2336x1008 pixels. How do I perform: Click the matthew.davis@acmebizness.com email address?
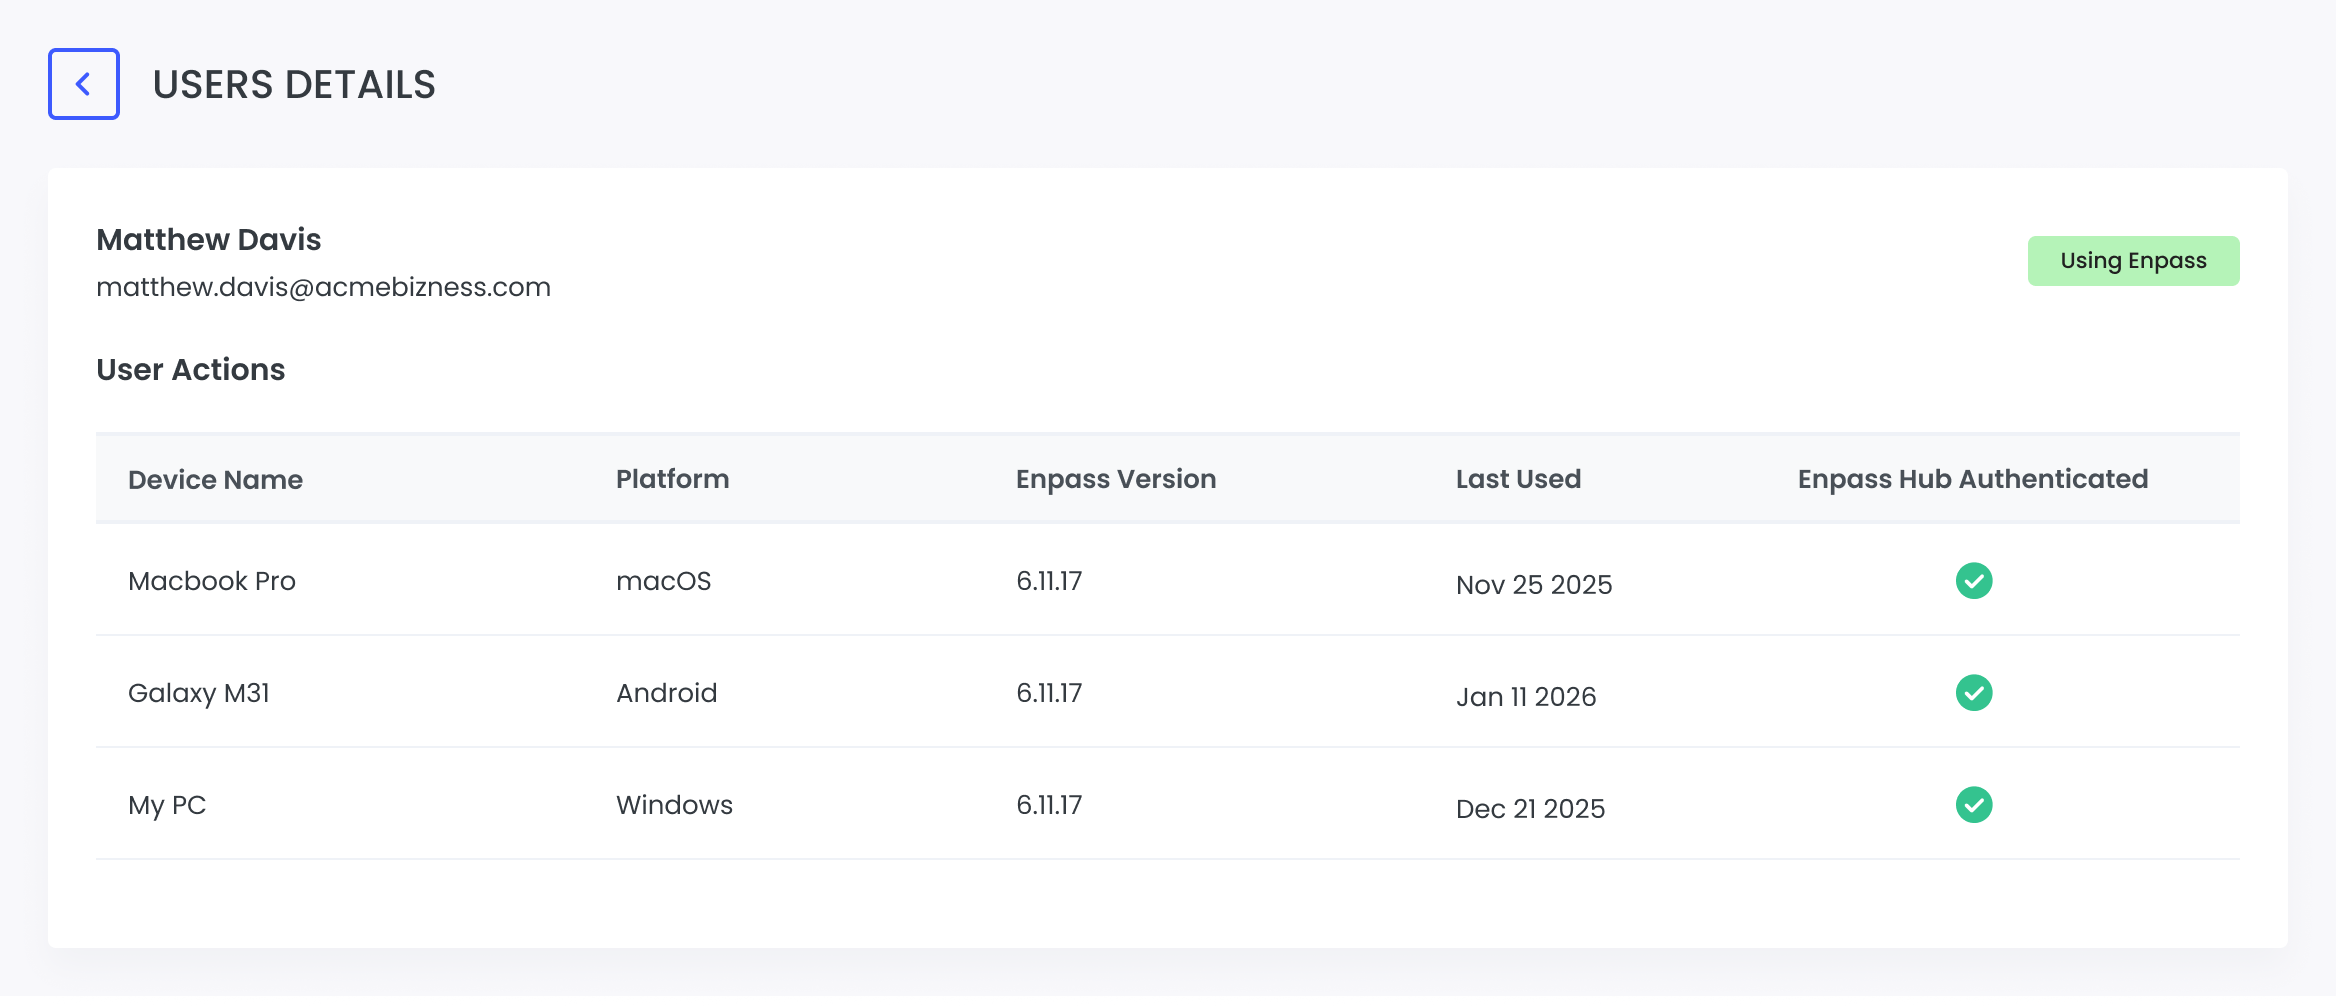[323, 287]
